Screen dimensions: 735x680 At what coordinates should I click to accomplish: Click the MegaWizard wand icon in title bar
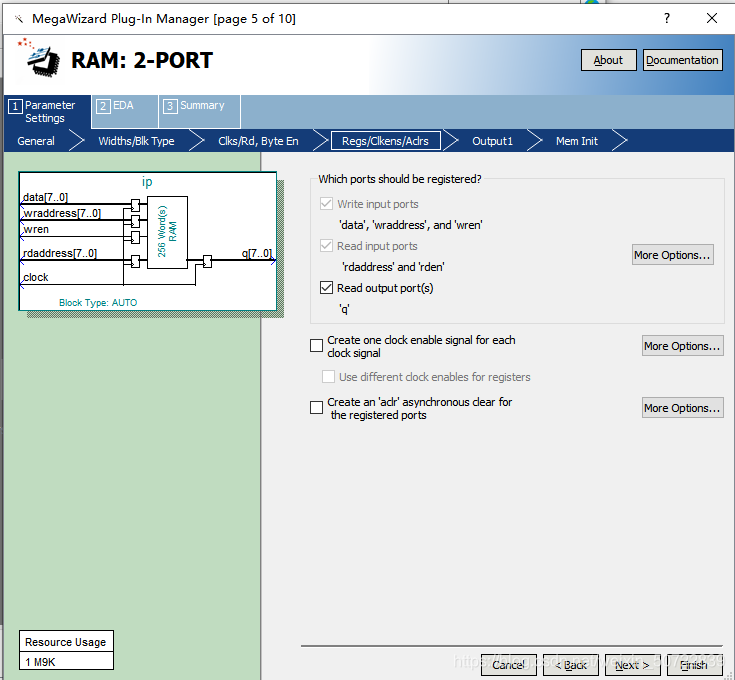click(x=19, y=19)
